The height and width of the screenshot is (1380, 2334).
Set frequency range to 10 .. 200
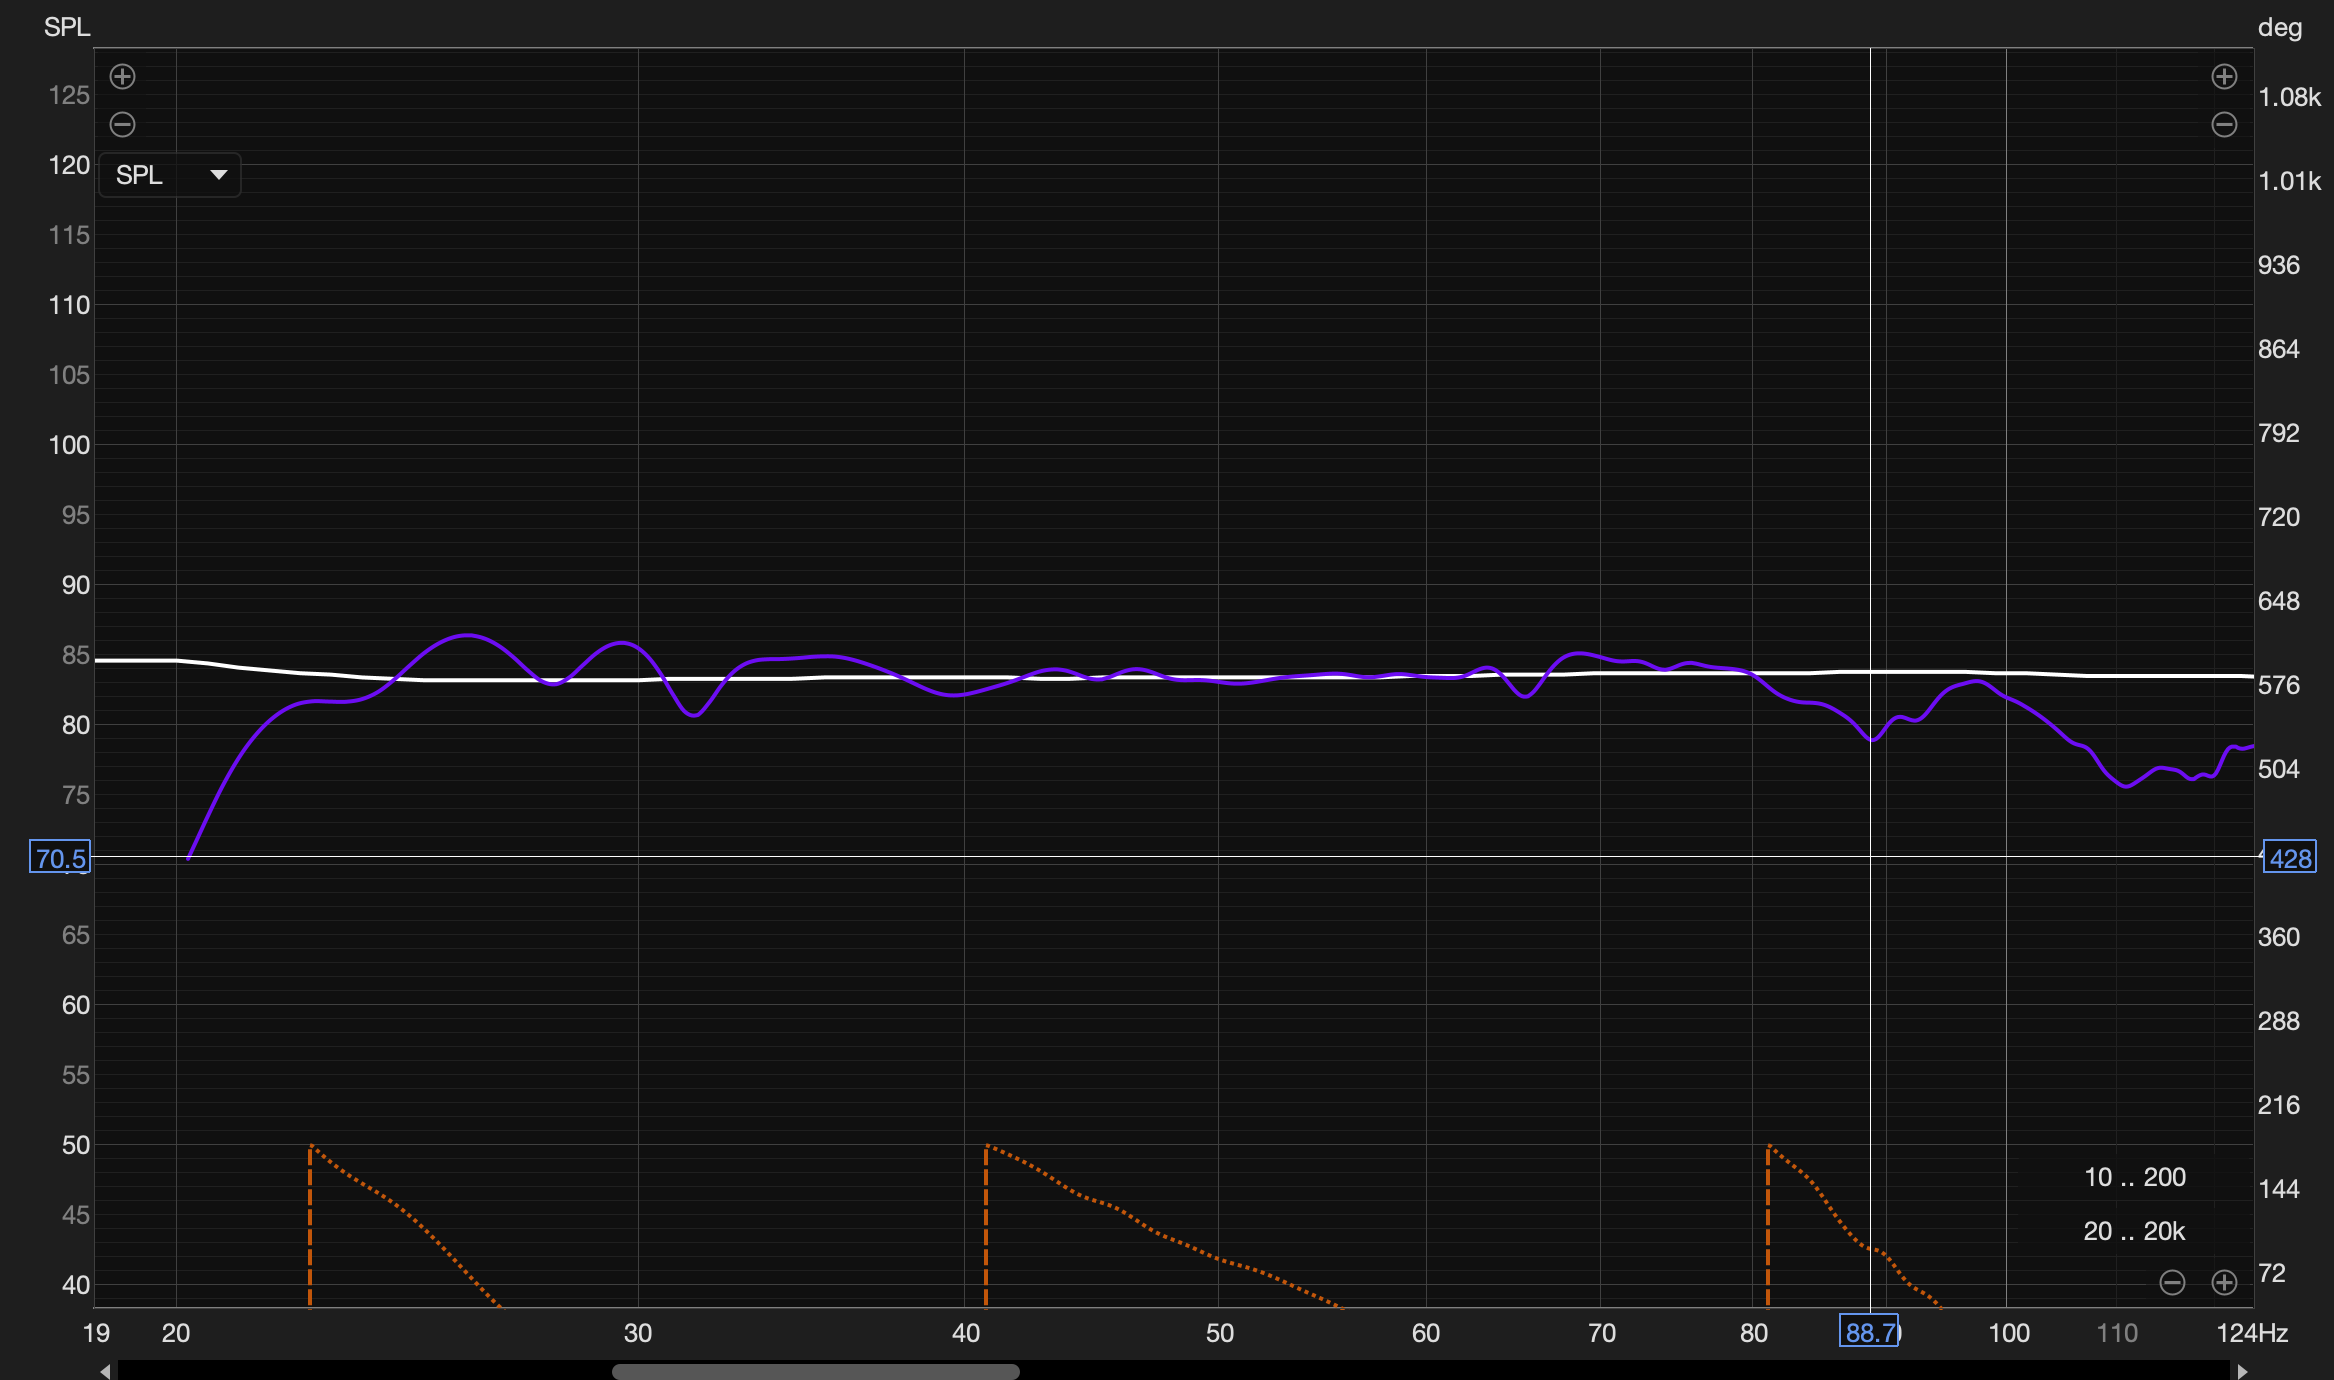pyautogui.click(x=2134, y=1177)
